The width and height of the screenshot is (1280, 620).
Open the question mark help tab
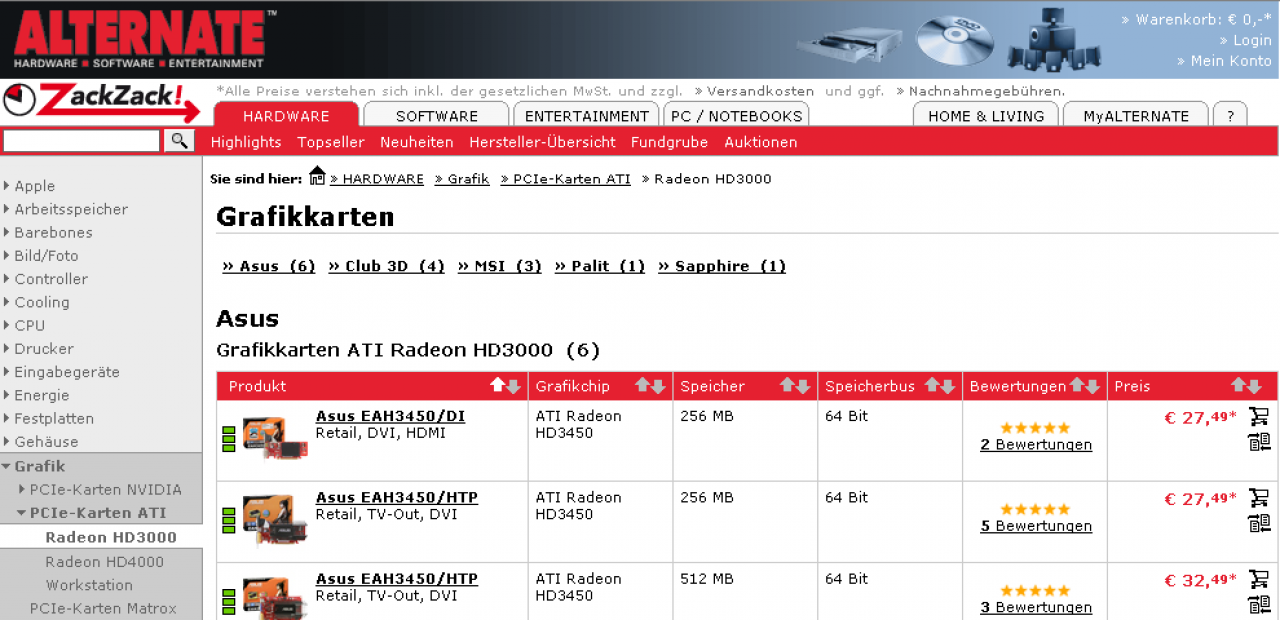click(x=1230, y=115)
